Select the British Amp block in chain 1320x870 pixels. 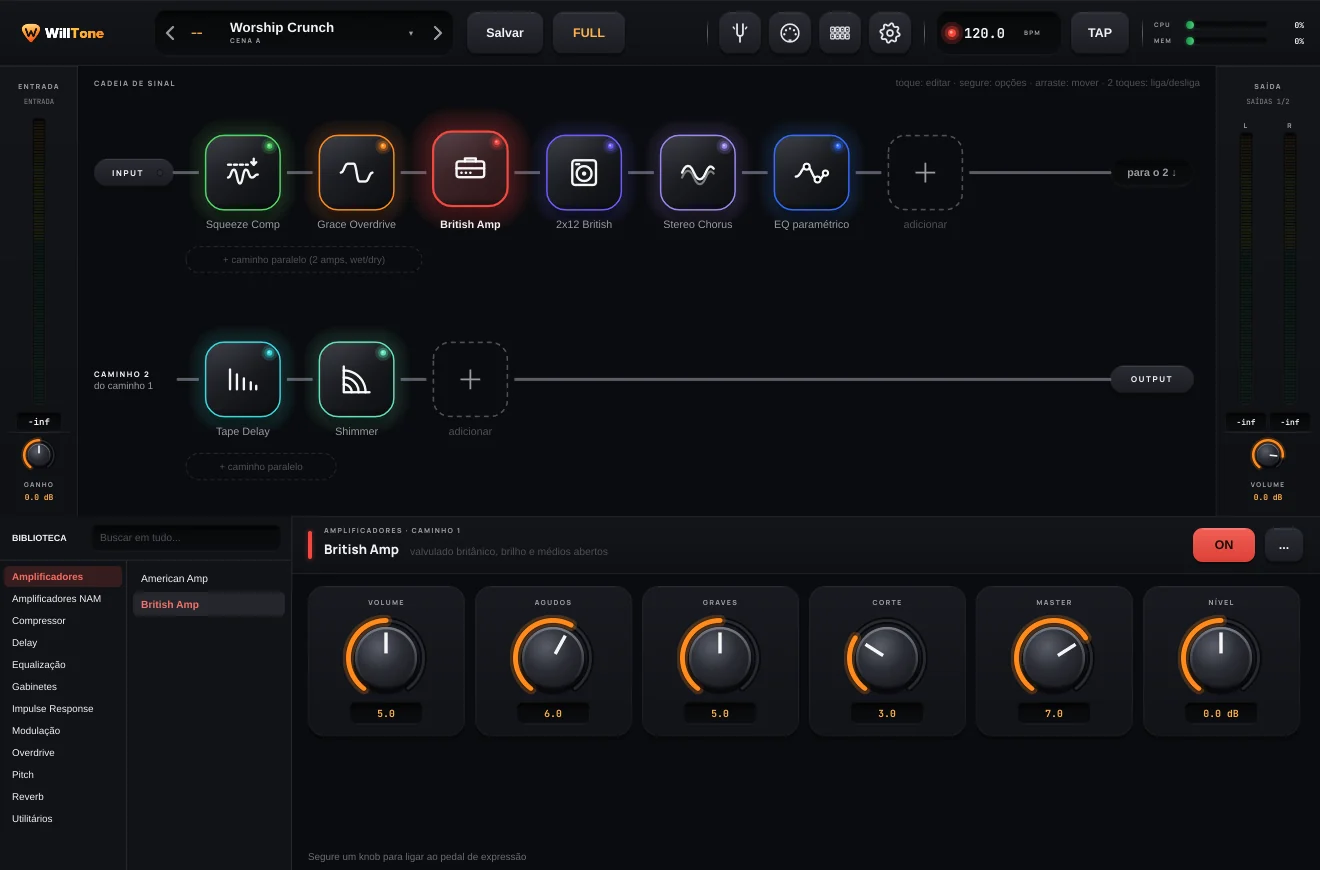click(x=470, y=169)
